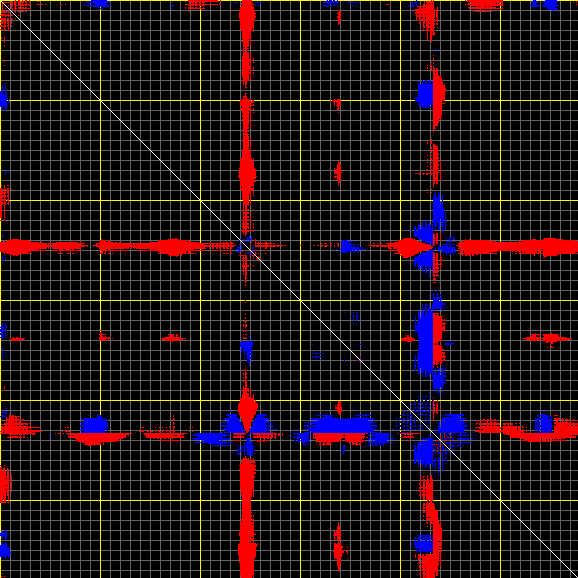Select the blue petal above the right-pointing red arrowhead

[x=424, y=233]
